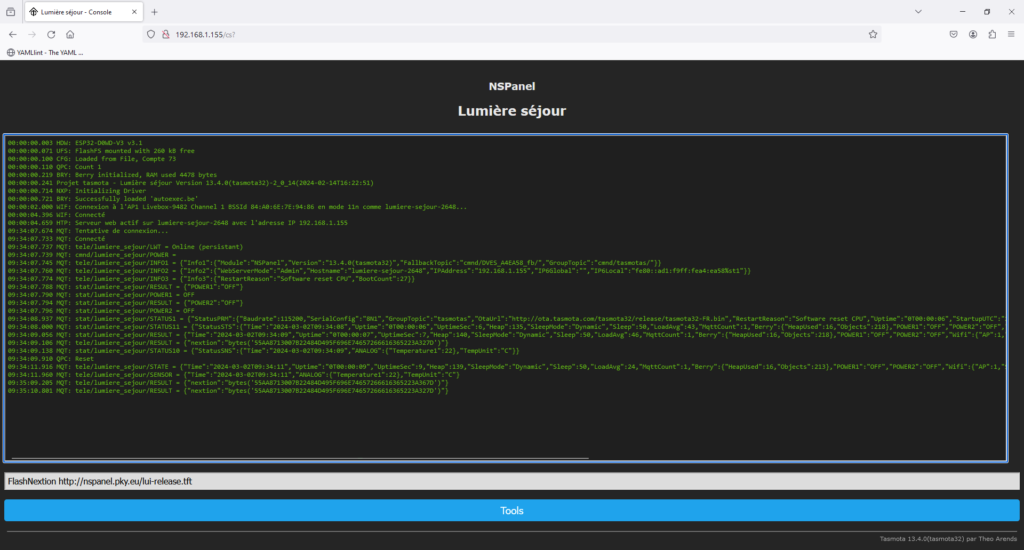Click the 'QPC: Count 1' log line
Screen dimensions: 1024x550
coord(54,167)
